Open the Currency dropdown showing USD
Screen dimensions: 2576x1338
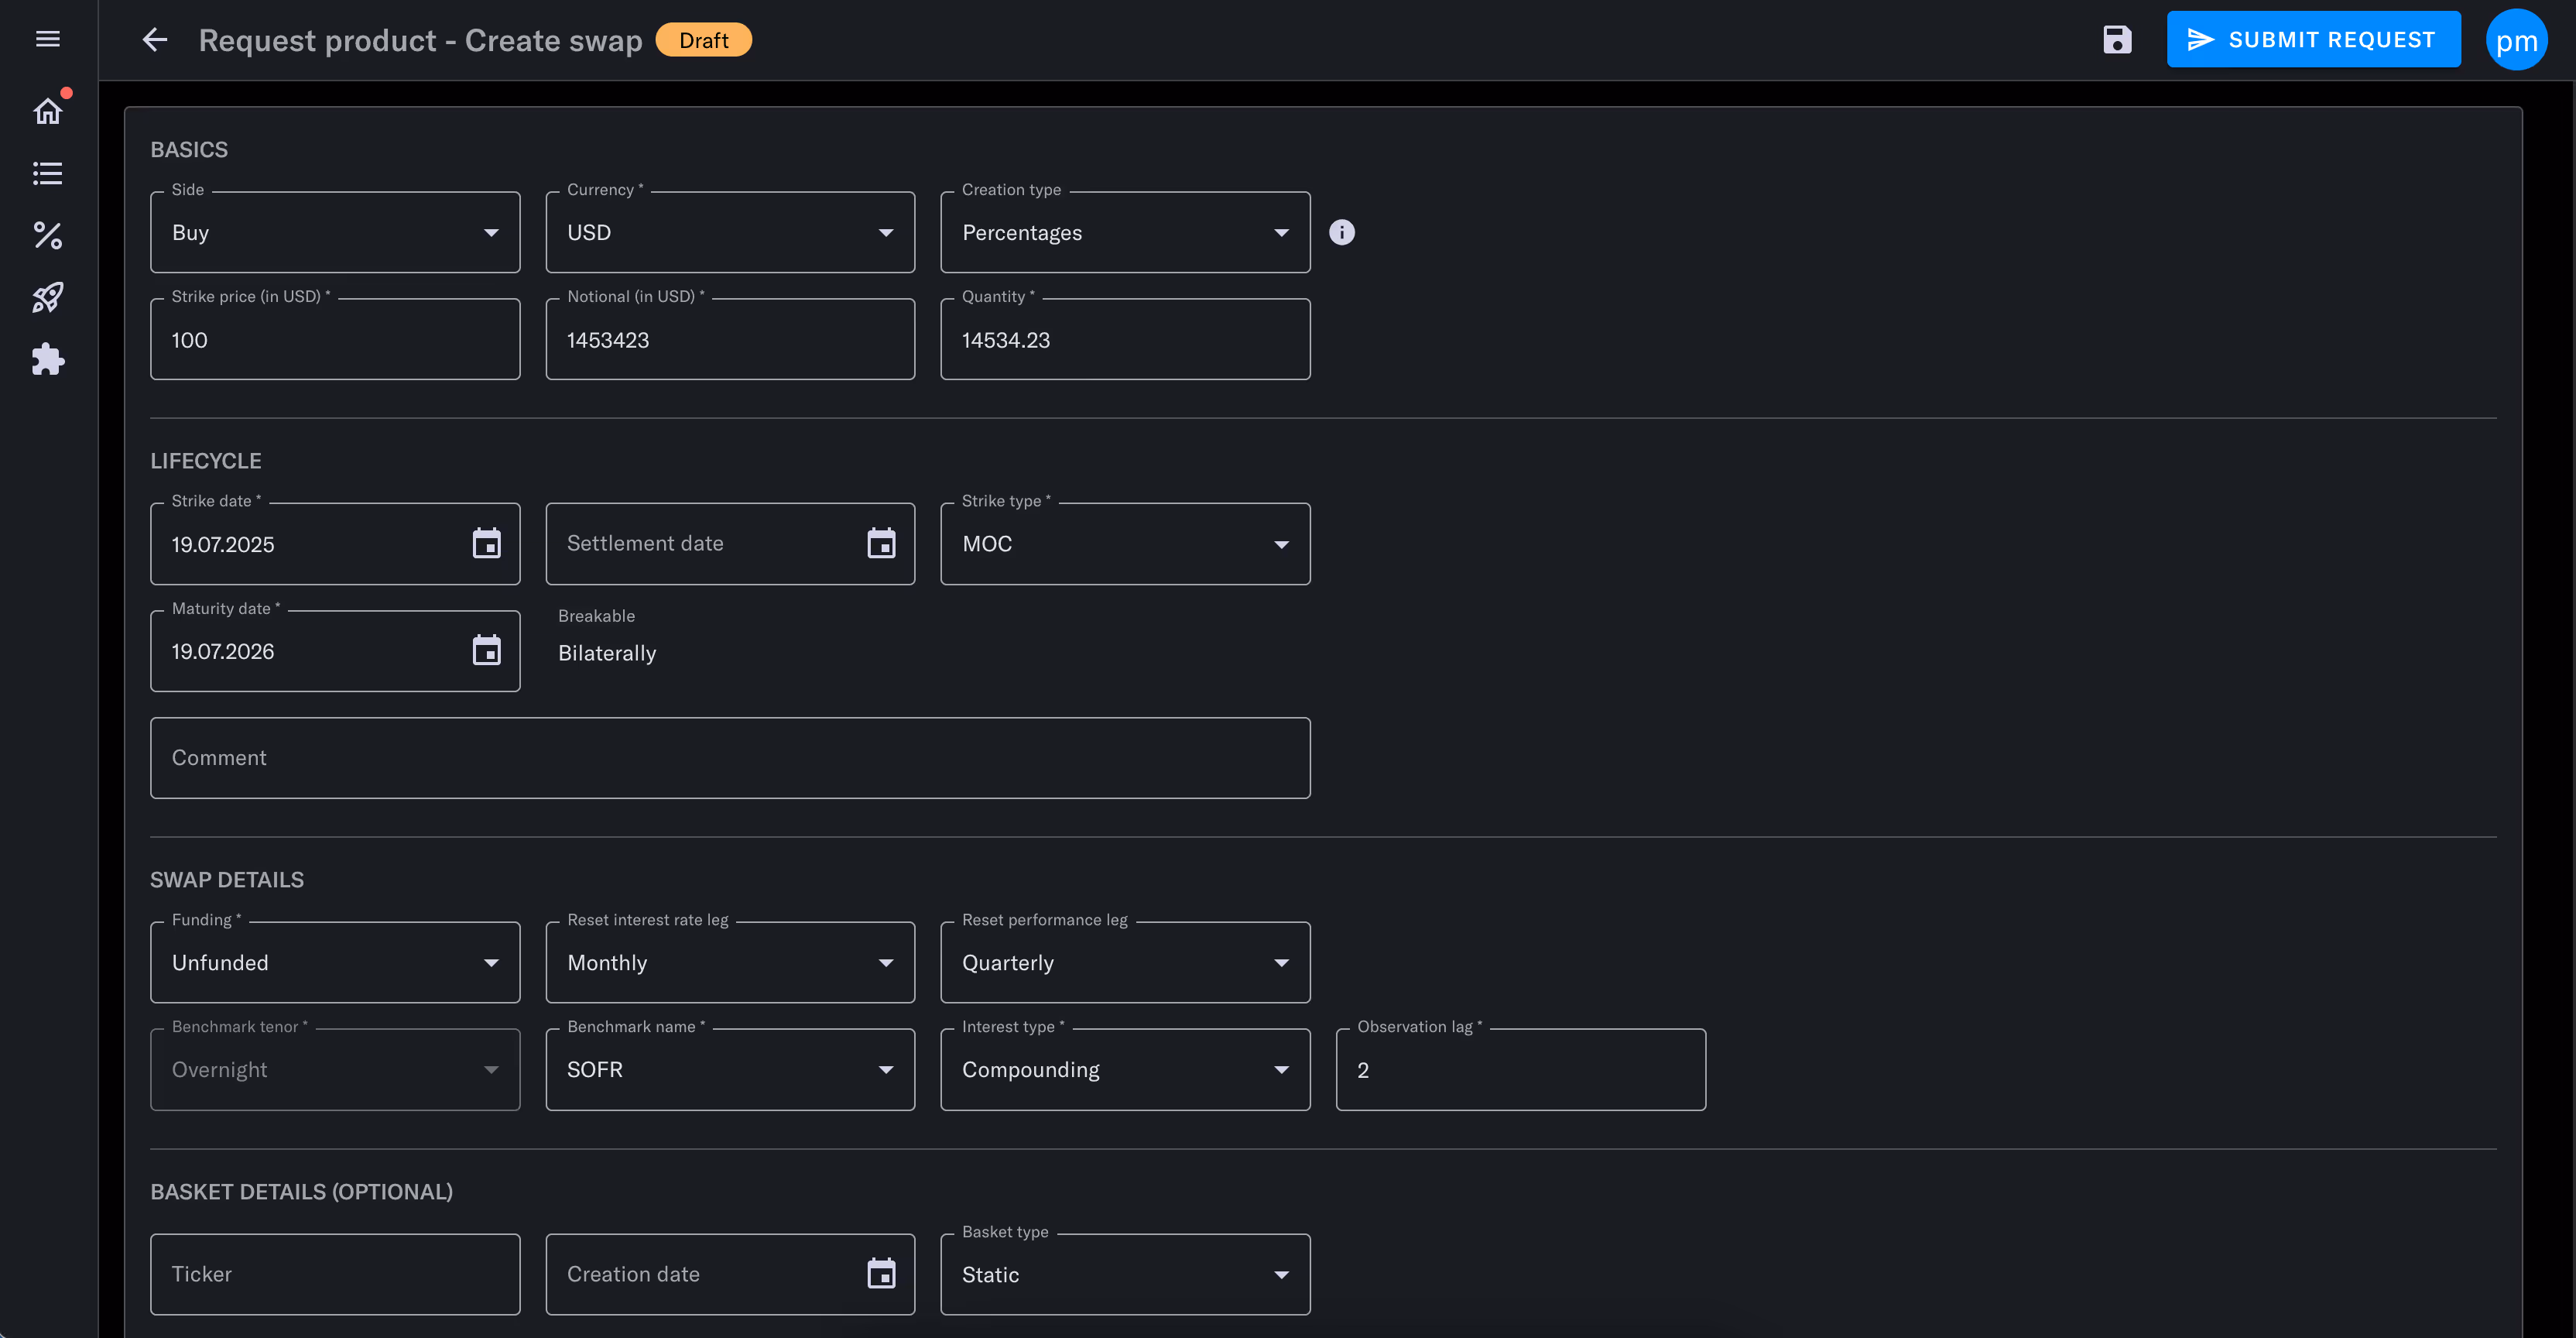pos(730,232)
